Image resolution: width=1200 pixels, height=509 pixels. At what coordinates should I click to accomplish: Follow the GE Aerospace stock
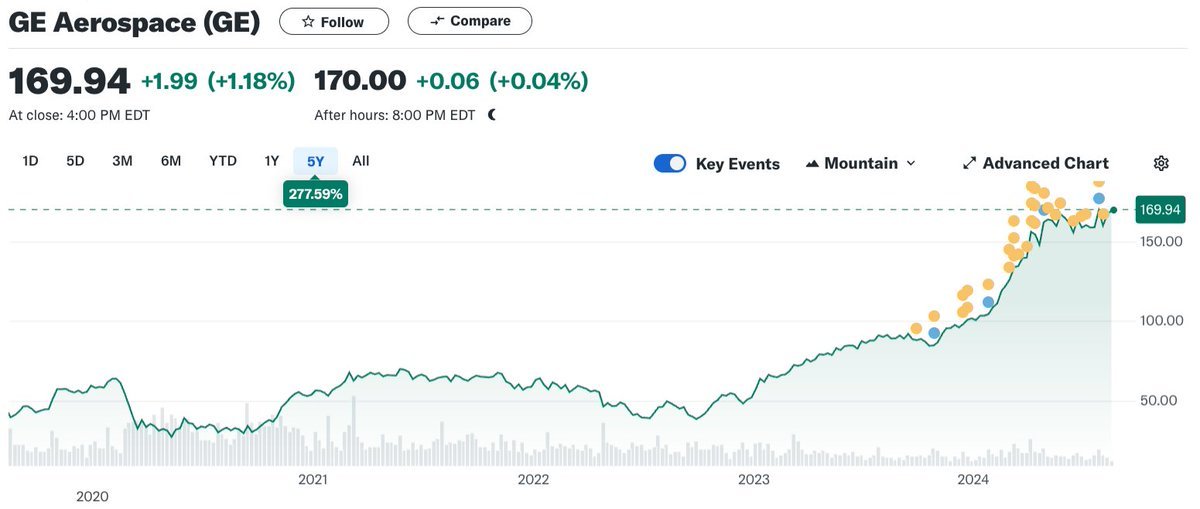pyautogui.click(x=334, y=21)
